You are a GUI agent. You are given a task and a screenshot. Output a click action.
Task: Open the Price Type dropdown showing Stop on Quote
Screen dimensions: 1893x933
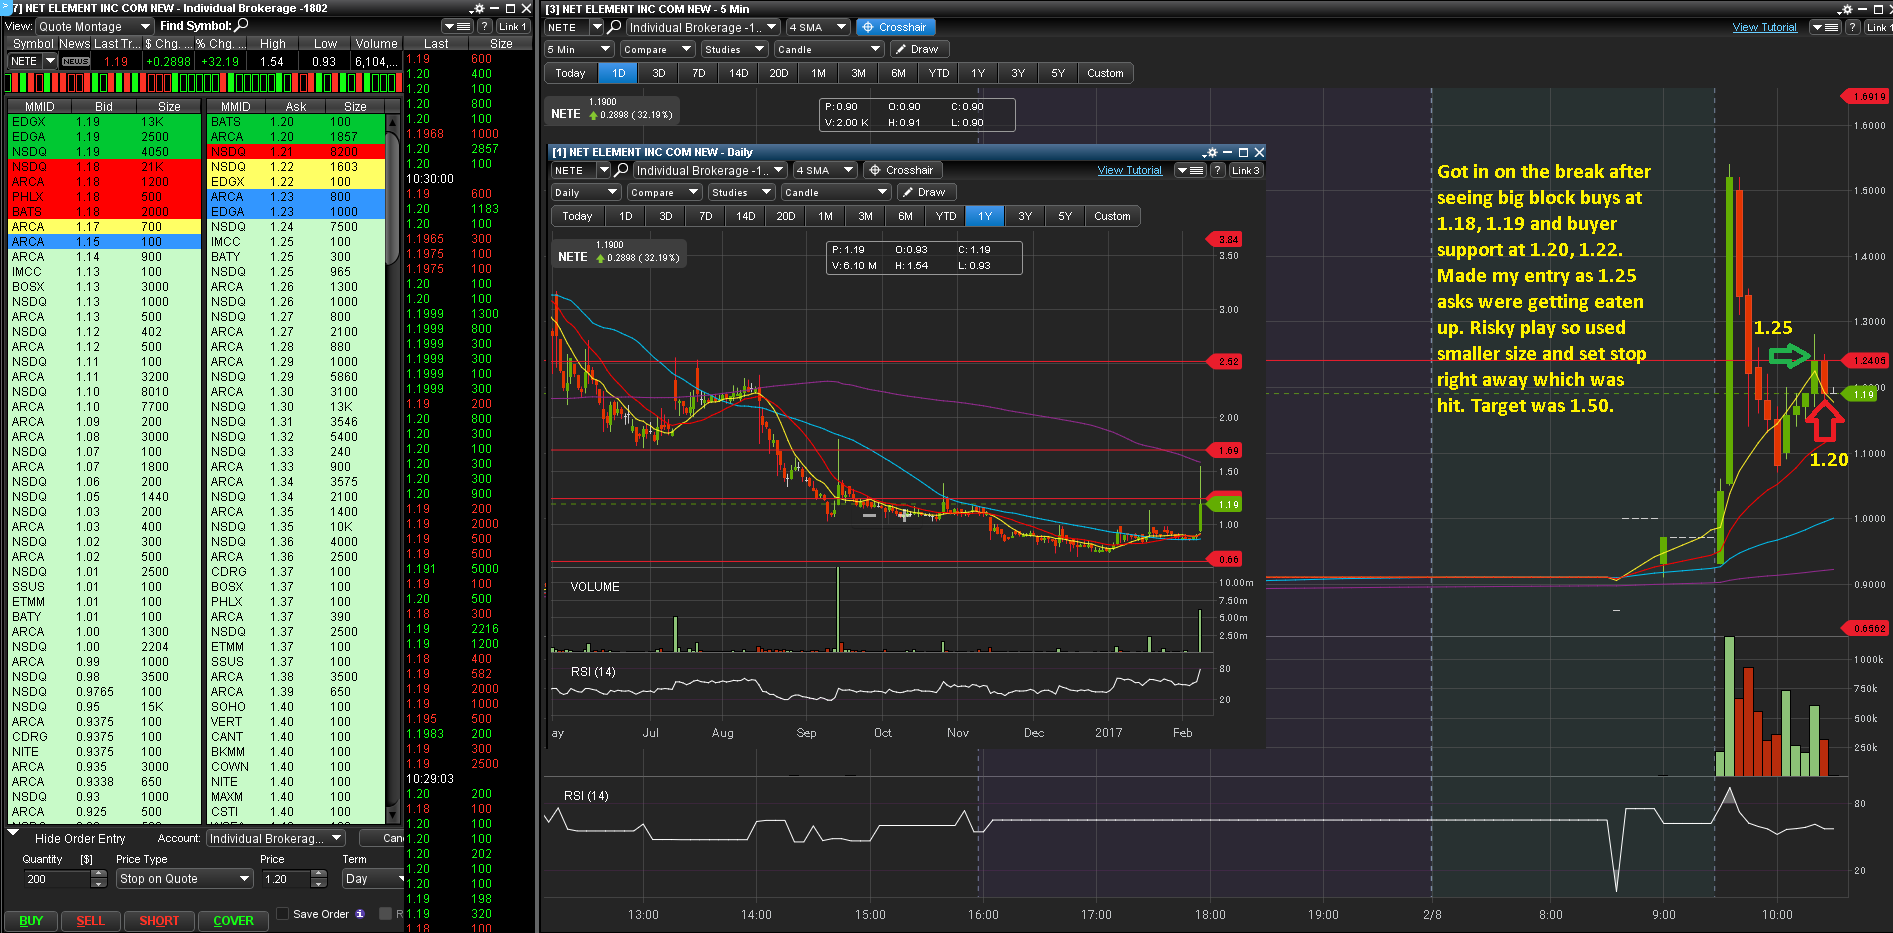click(x=185, y=879)
